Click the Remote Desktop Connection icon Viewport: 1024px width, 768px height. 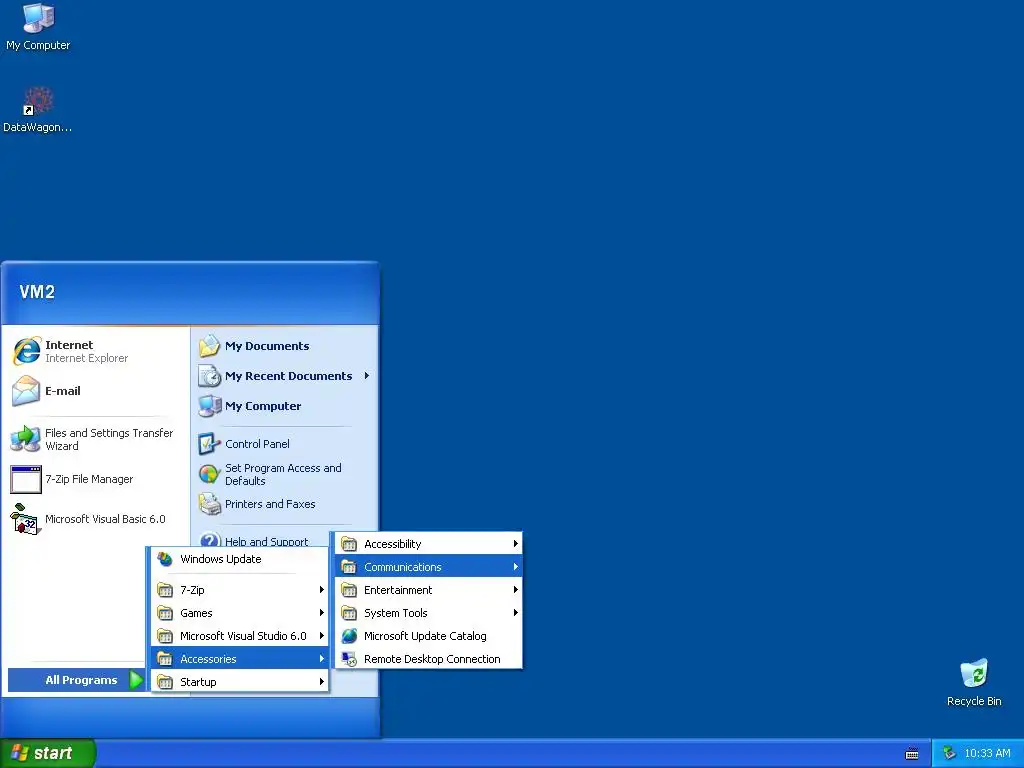pos(349,659)
